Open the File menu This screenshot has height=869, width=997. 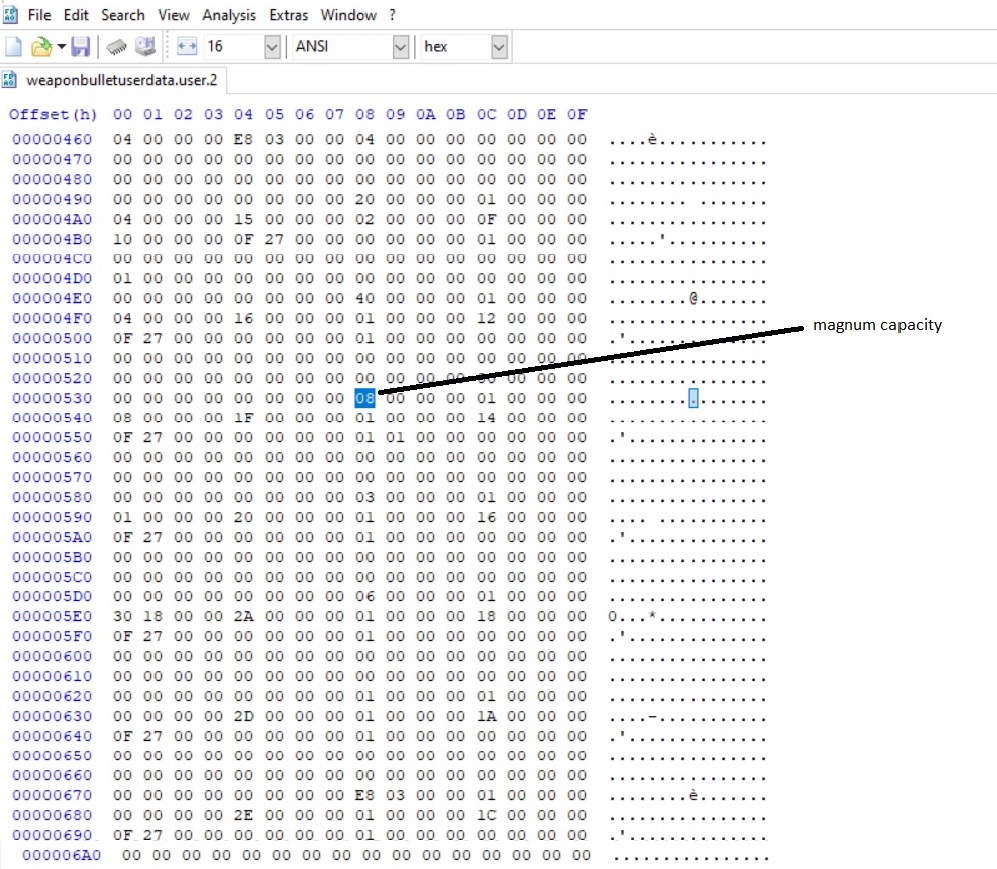40,15
